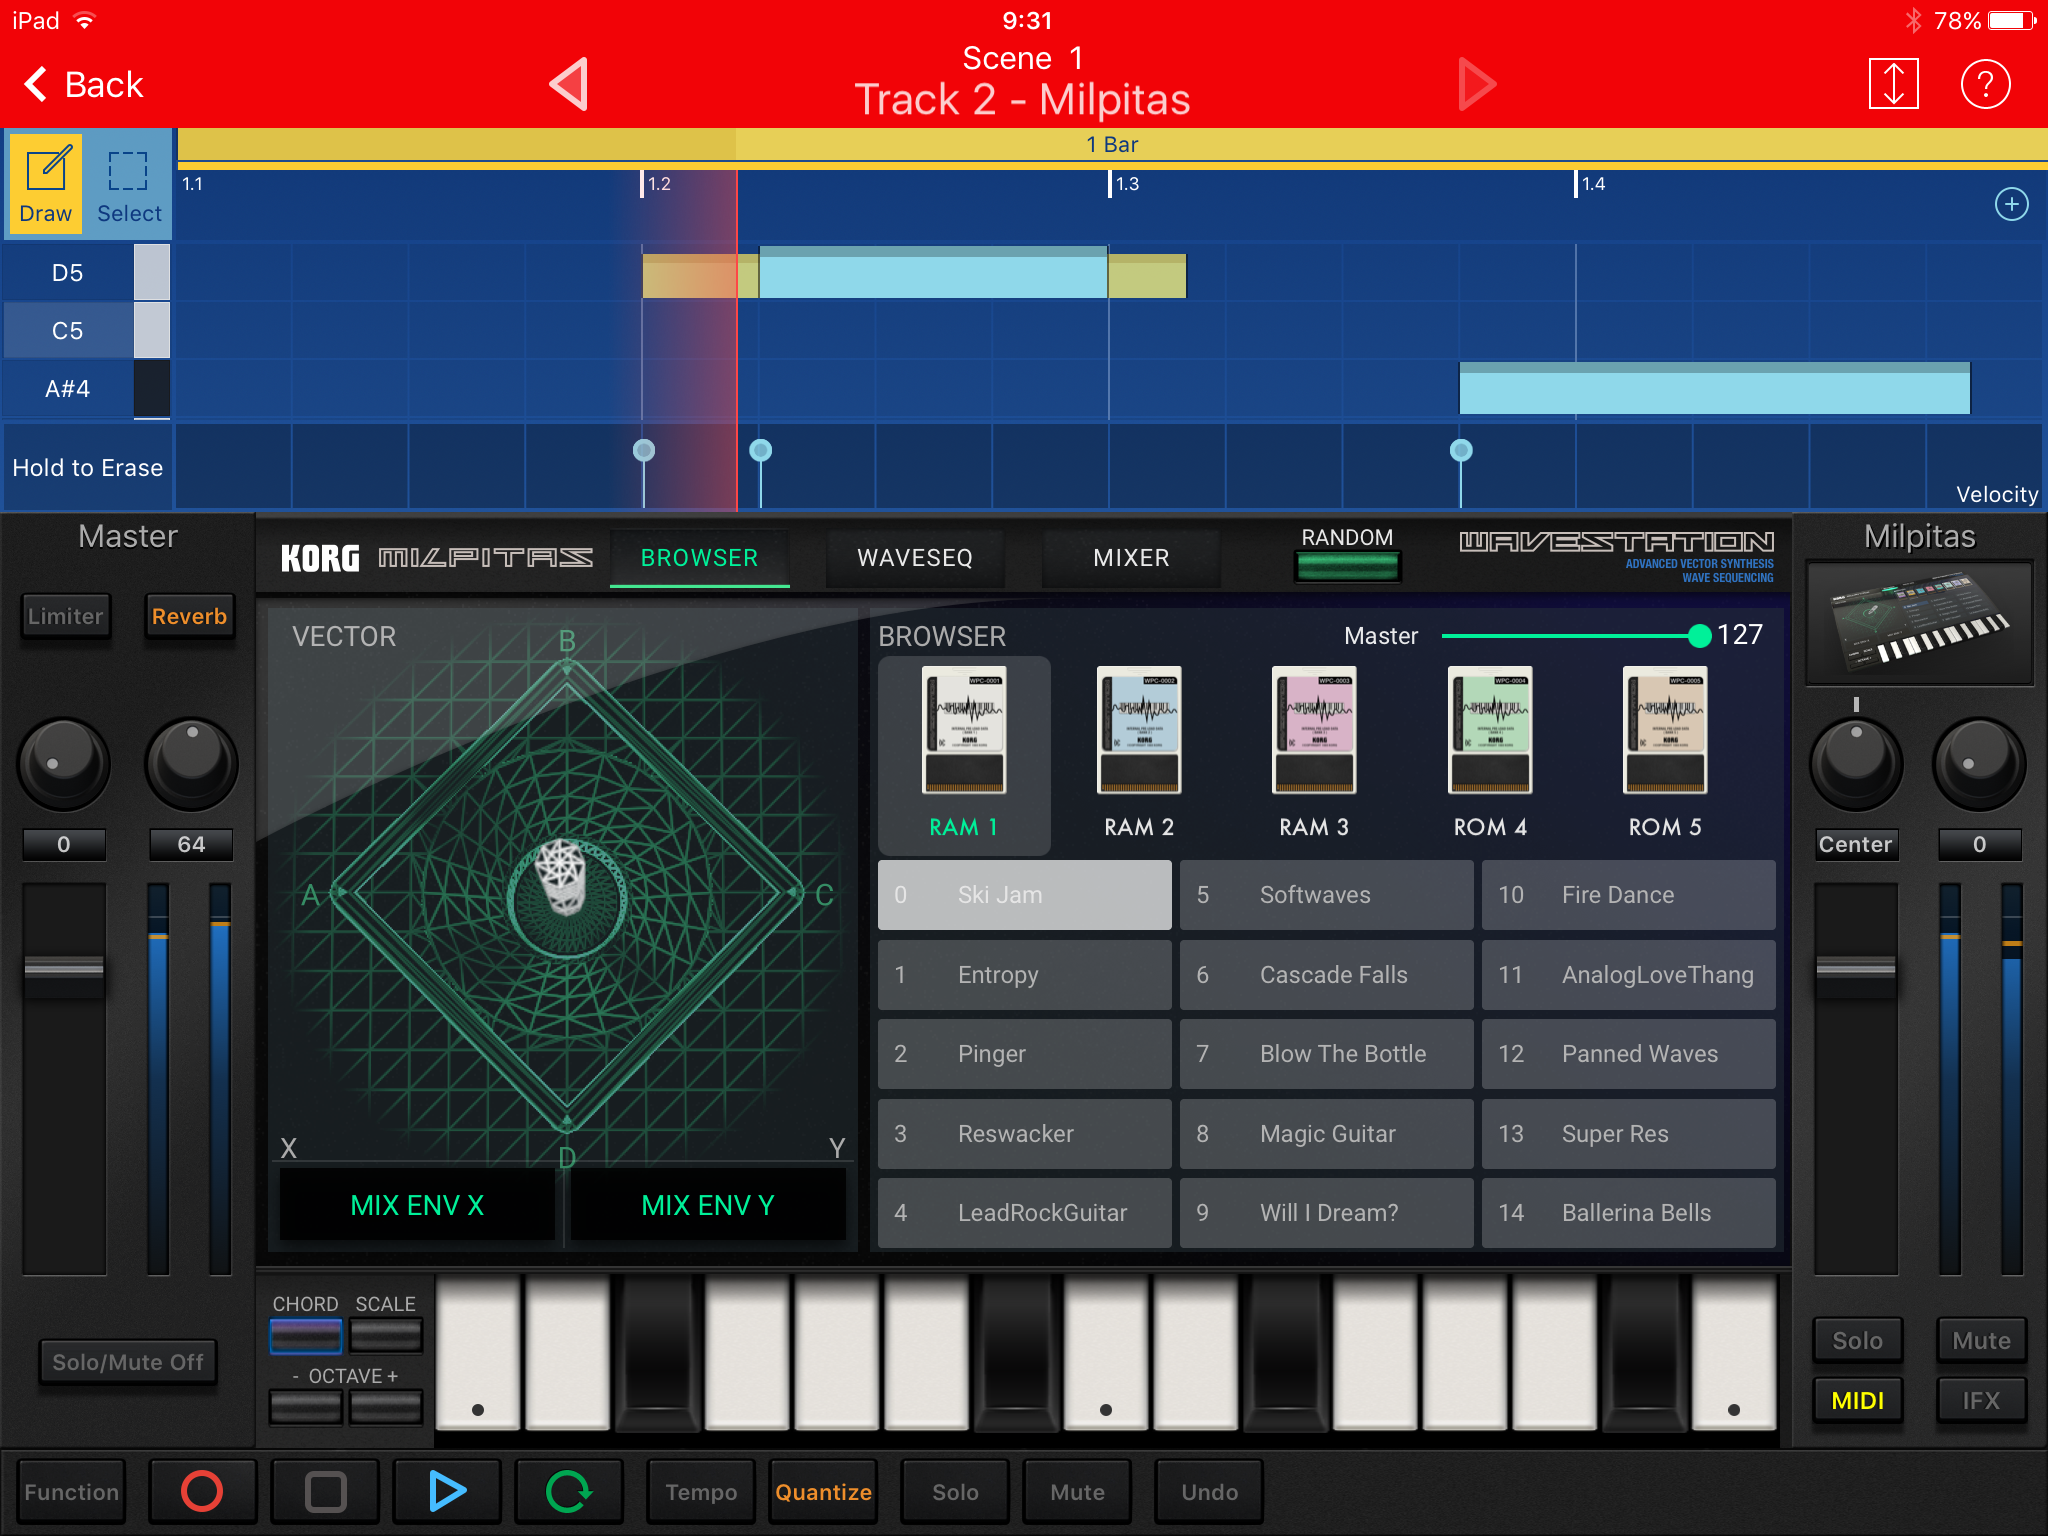This screenshot has width=2048, height=1536.
Task: Toggle Mute on the Milpitas channel
Action: click(1981, 1340)
